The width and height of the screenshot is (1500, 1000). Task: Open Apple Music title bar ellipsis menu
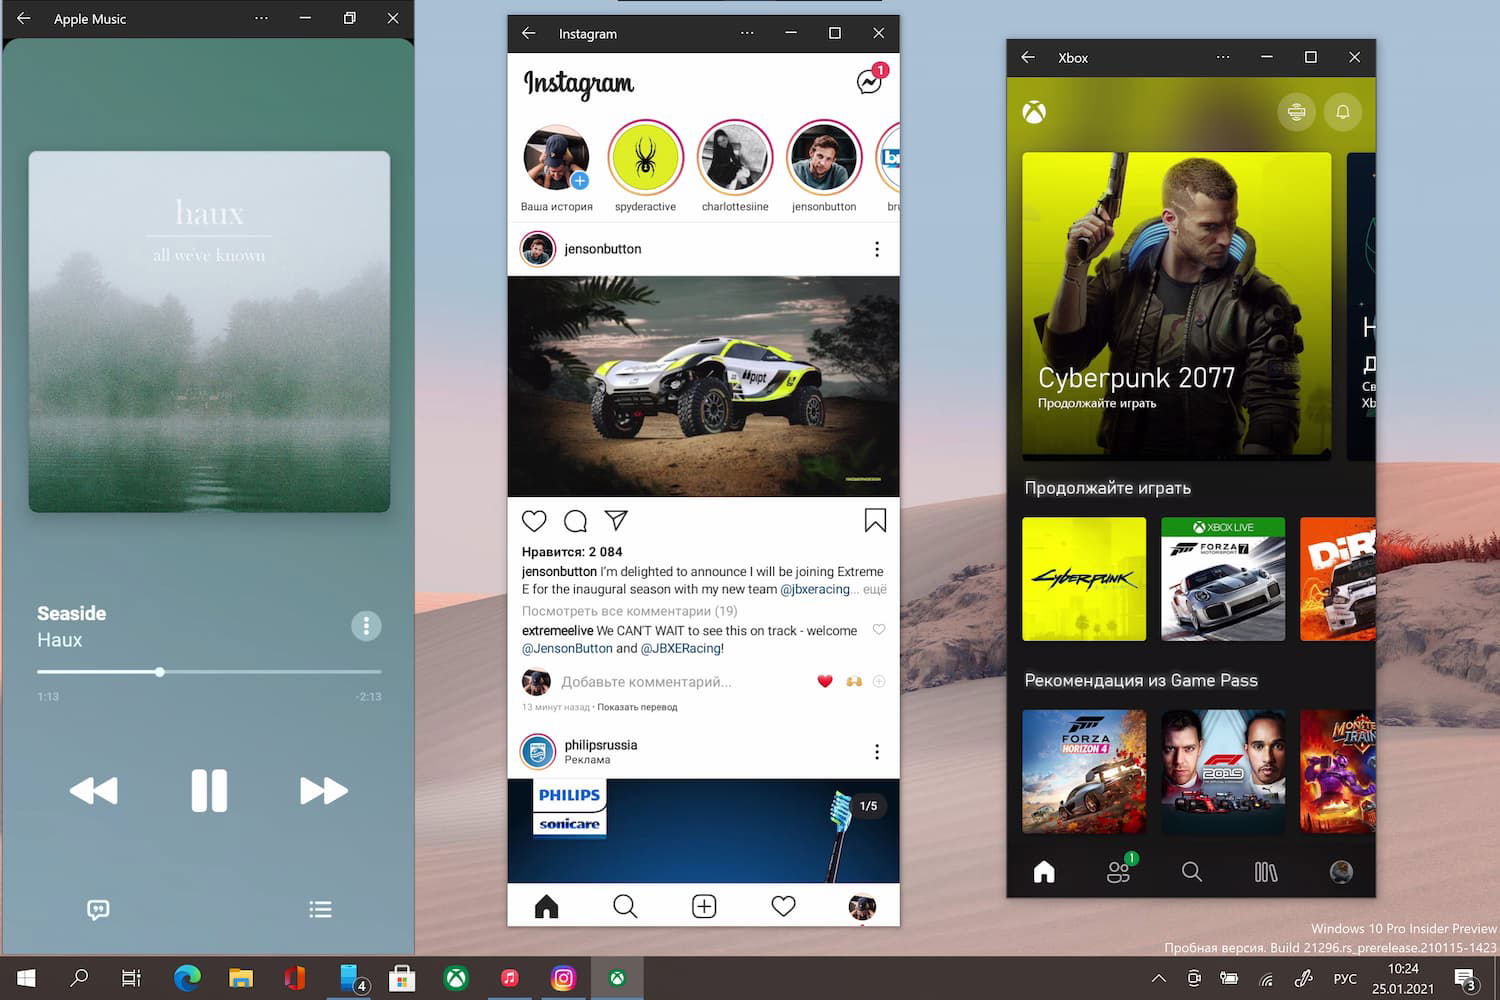(x=261, y=18)
